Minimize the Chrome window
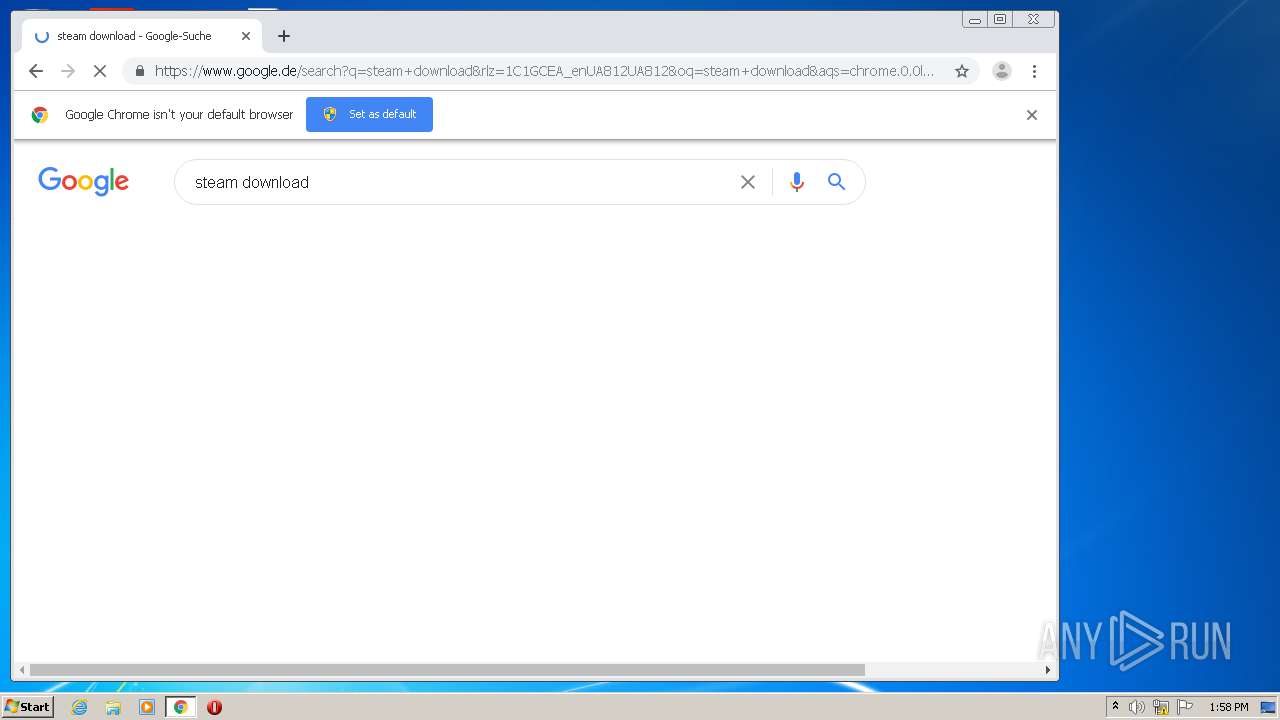Screen dimensions: 1280x720 (x=975, y=19)
